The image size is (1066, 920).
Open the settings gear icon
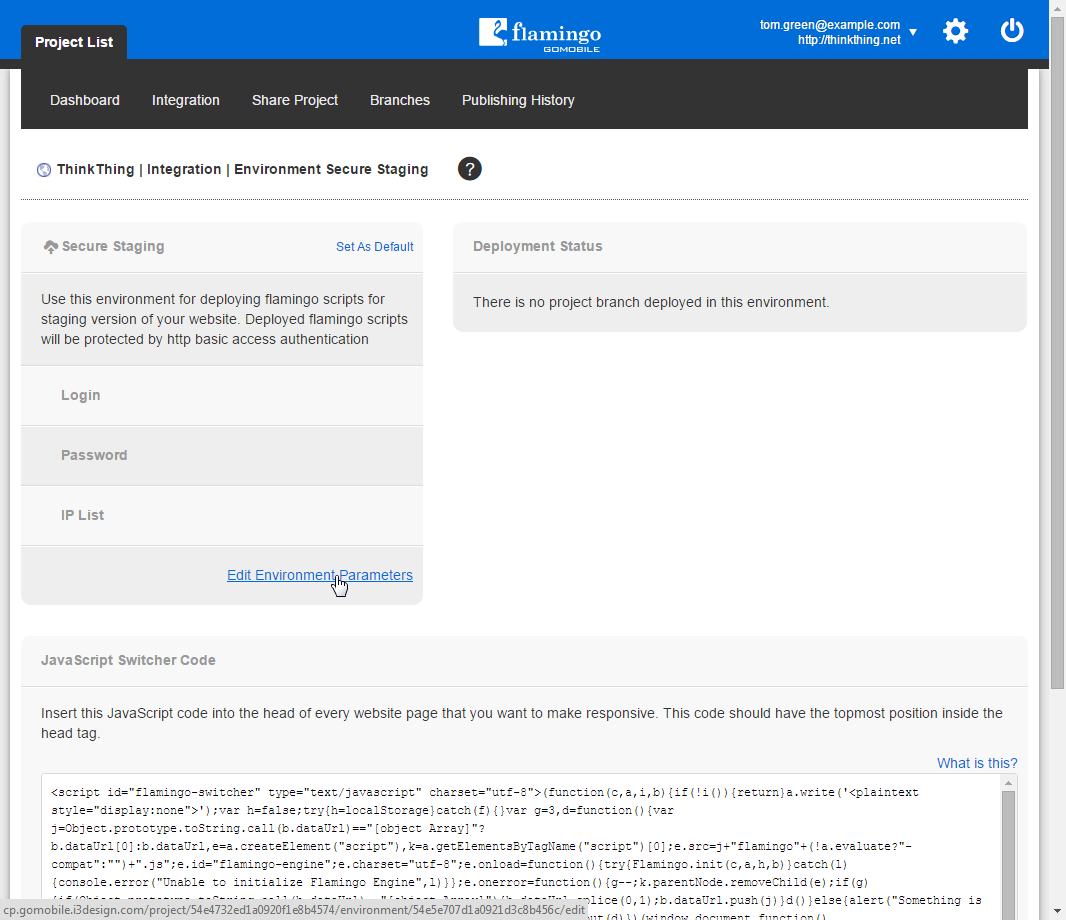point(955,31)
